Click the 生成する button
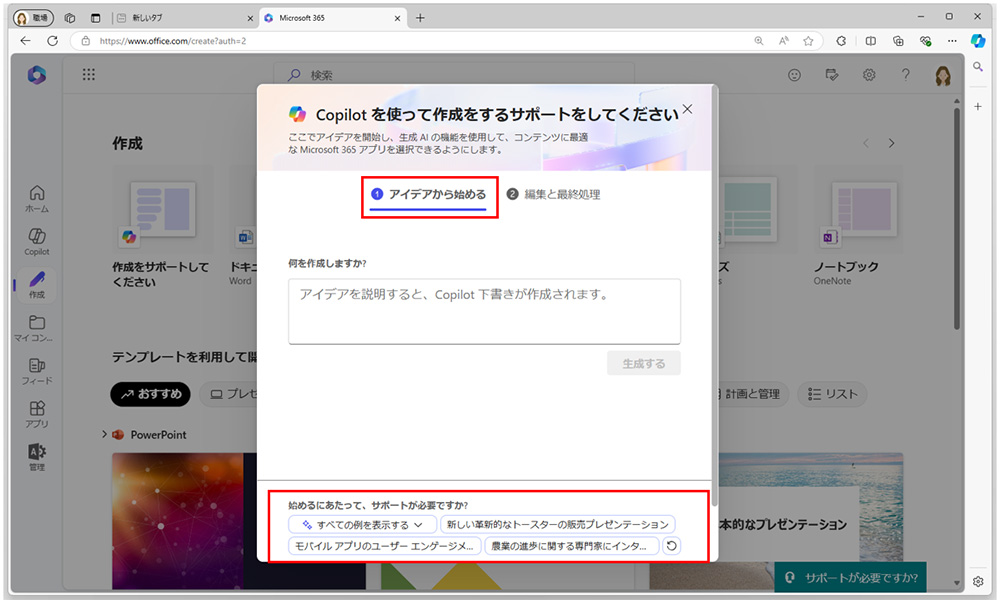1000x600 pixels. pyautogui.click(x=643, y=363)
